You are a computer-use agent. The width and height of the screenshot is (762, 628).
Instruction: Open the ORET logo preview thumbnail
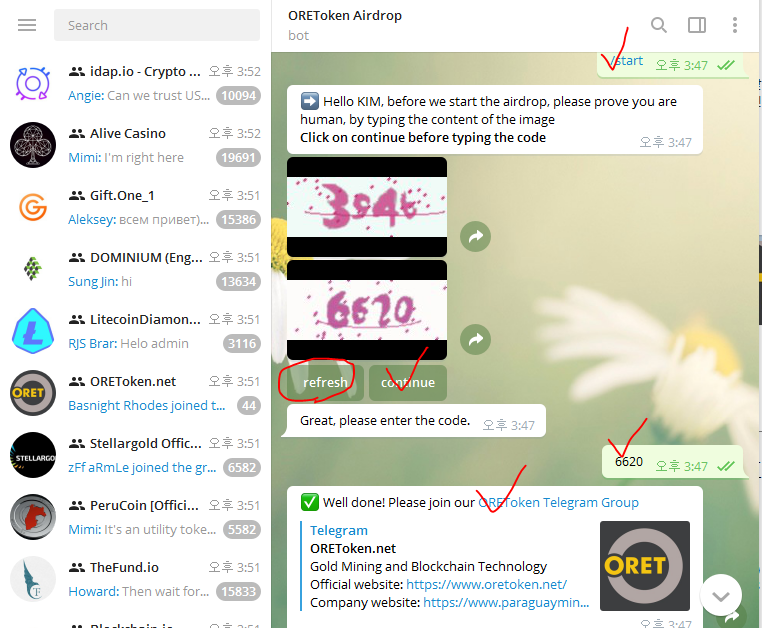coord(645,566)
